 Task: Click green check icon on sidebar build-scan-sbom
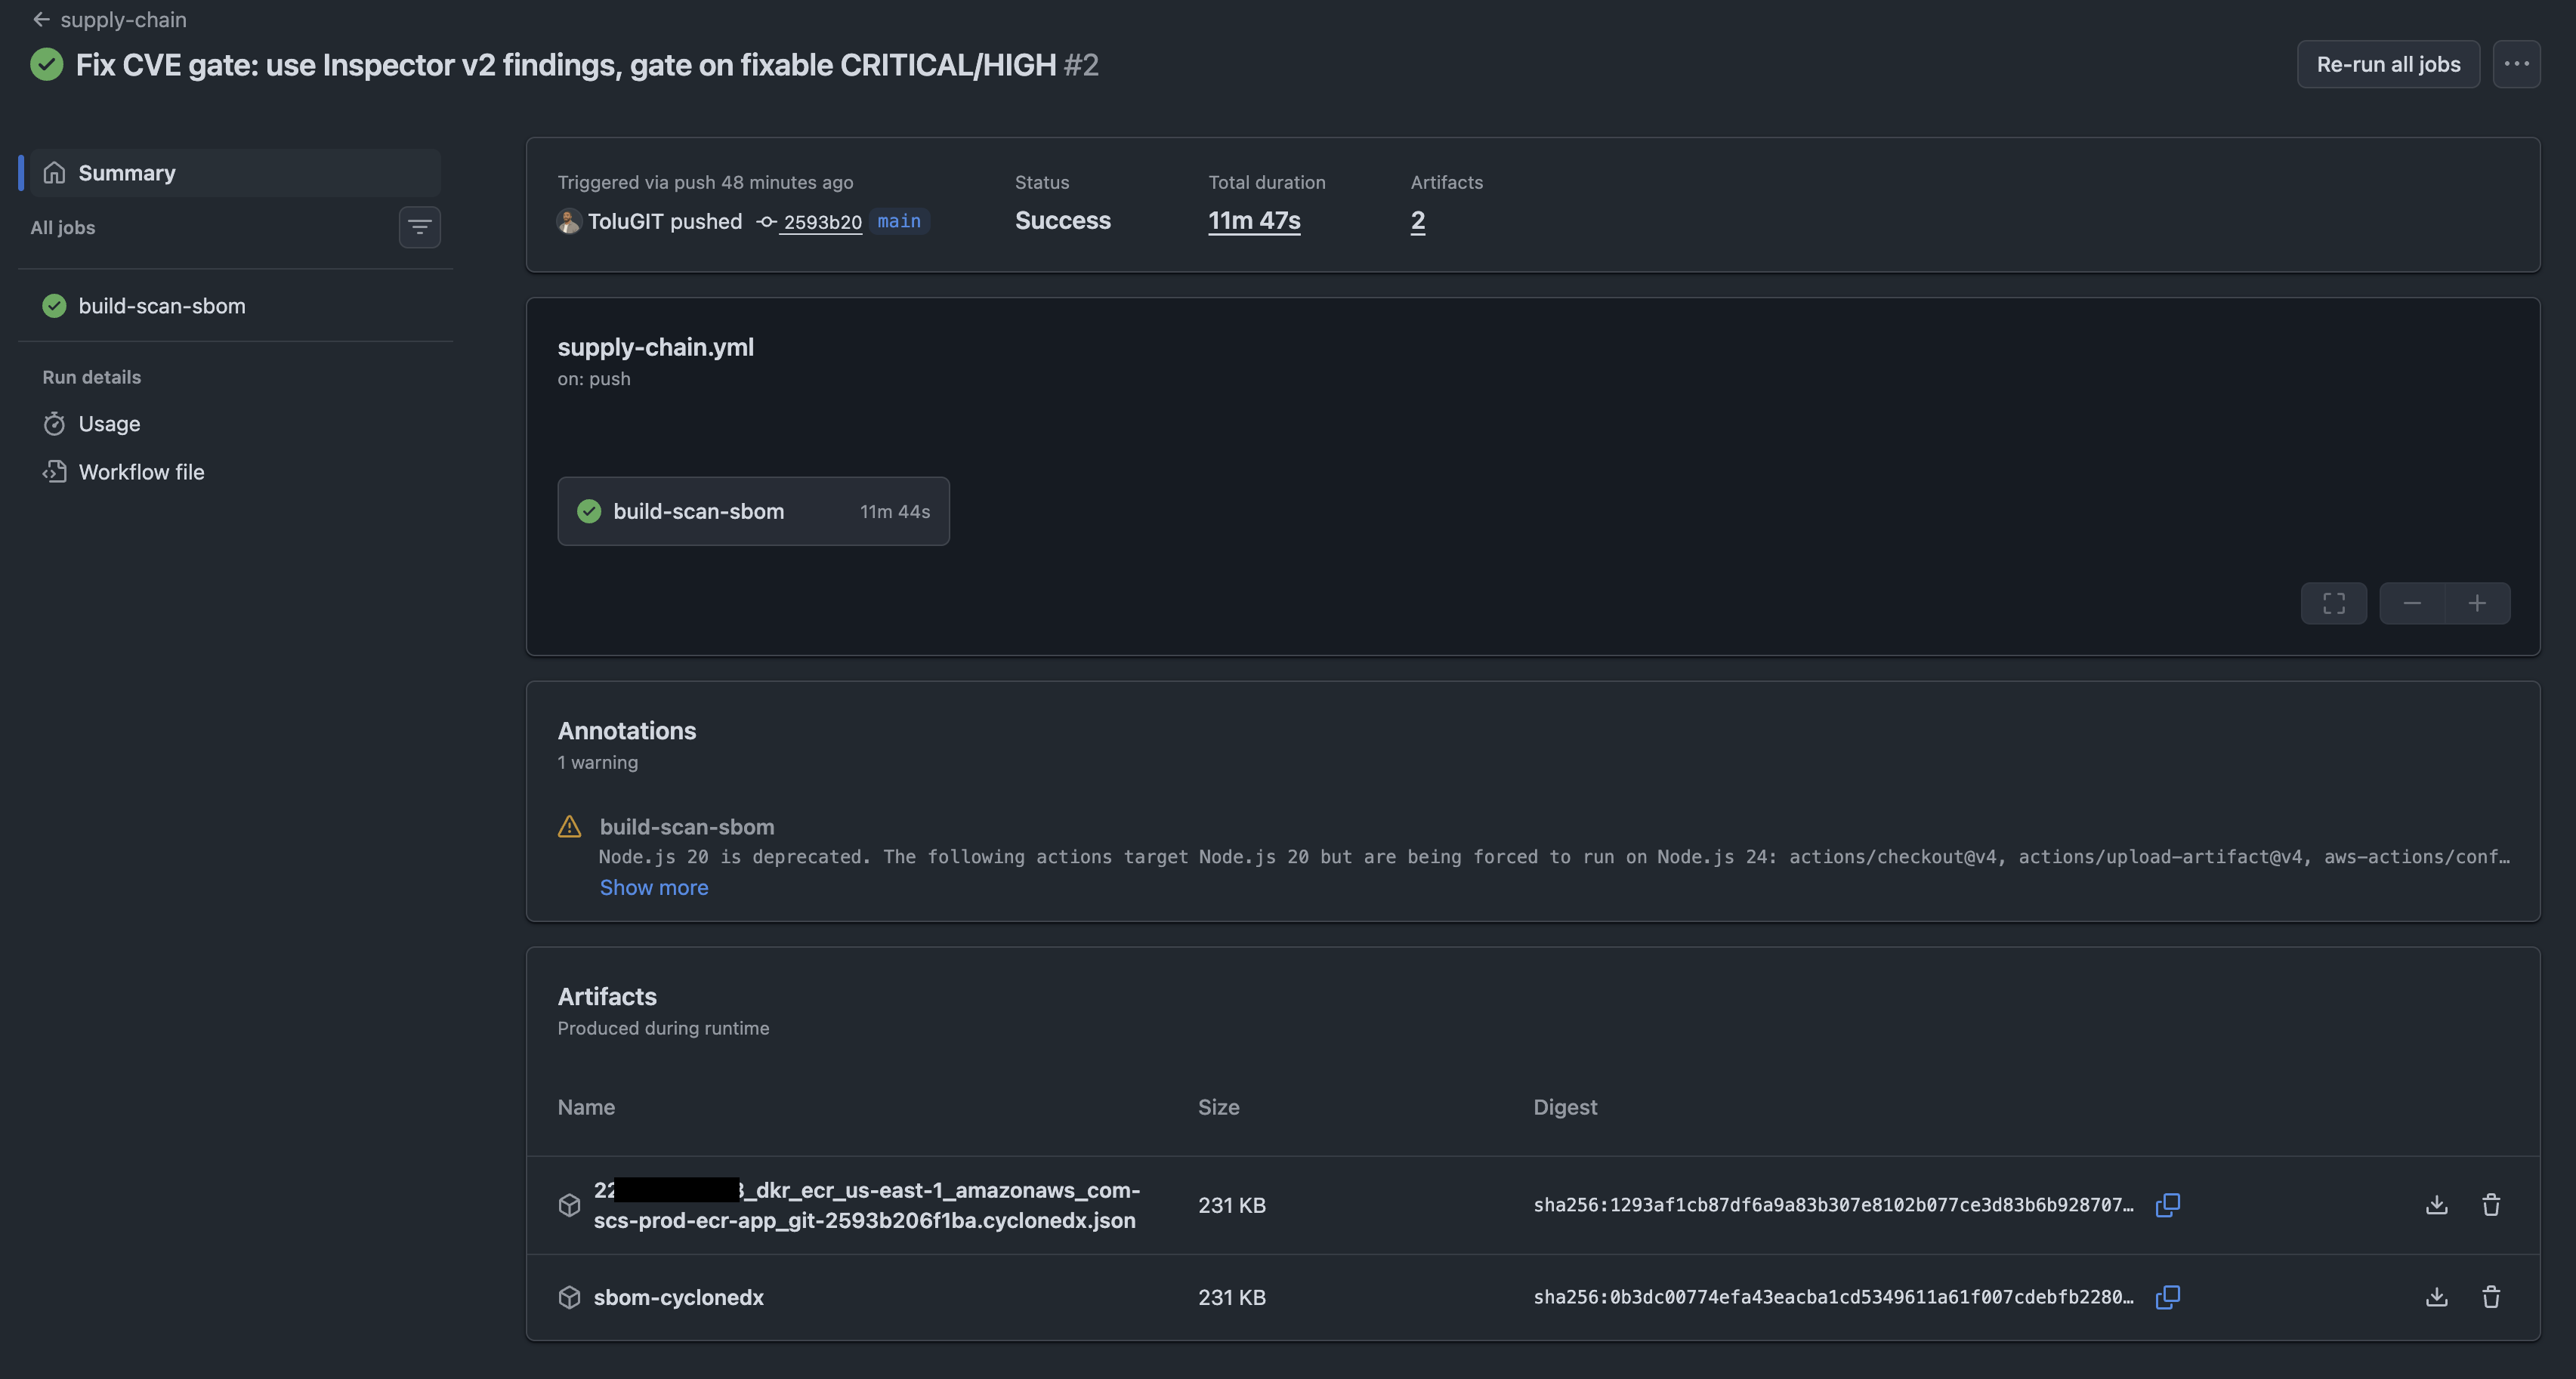54,306
